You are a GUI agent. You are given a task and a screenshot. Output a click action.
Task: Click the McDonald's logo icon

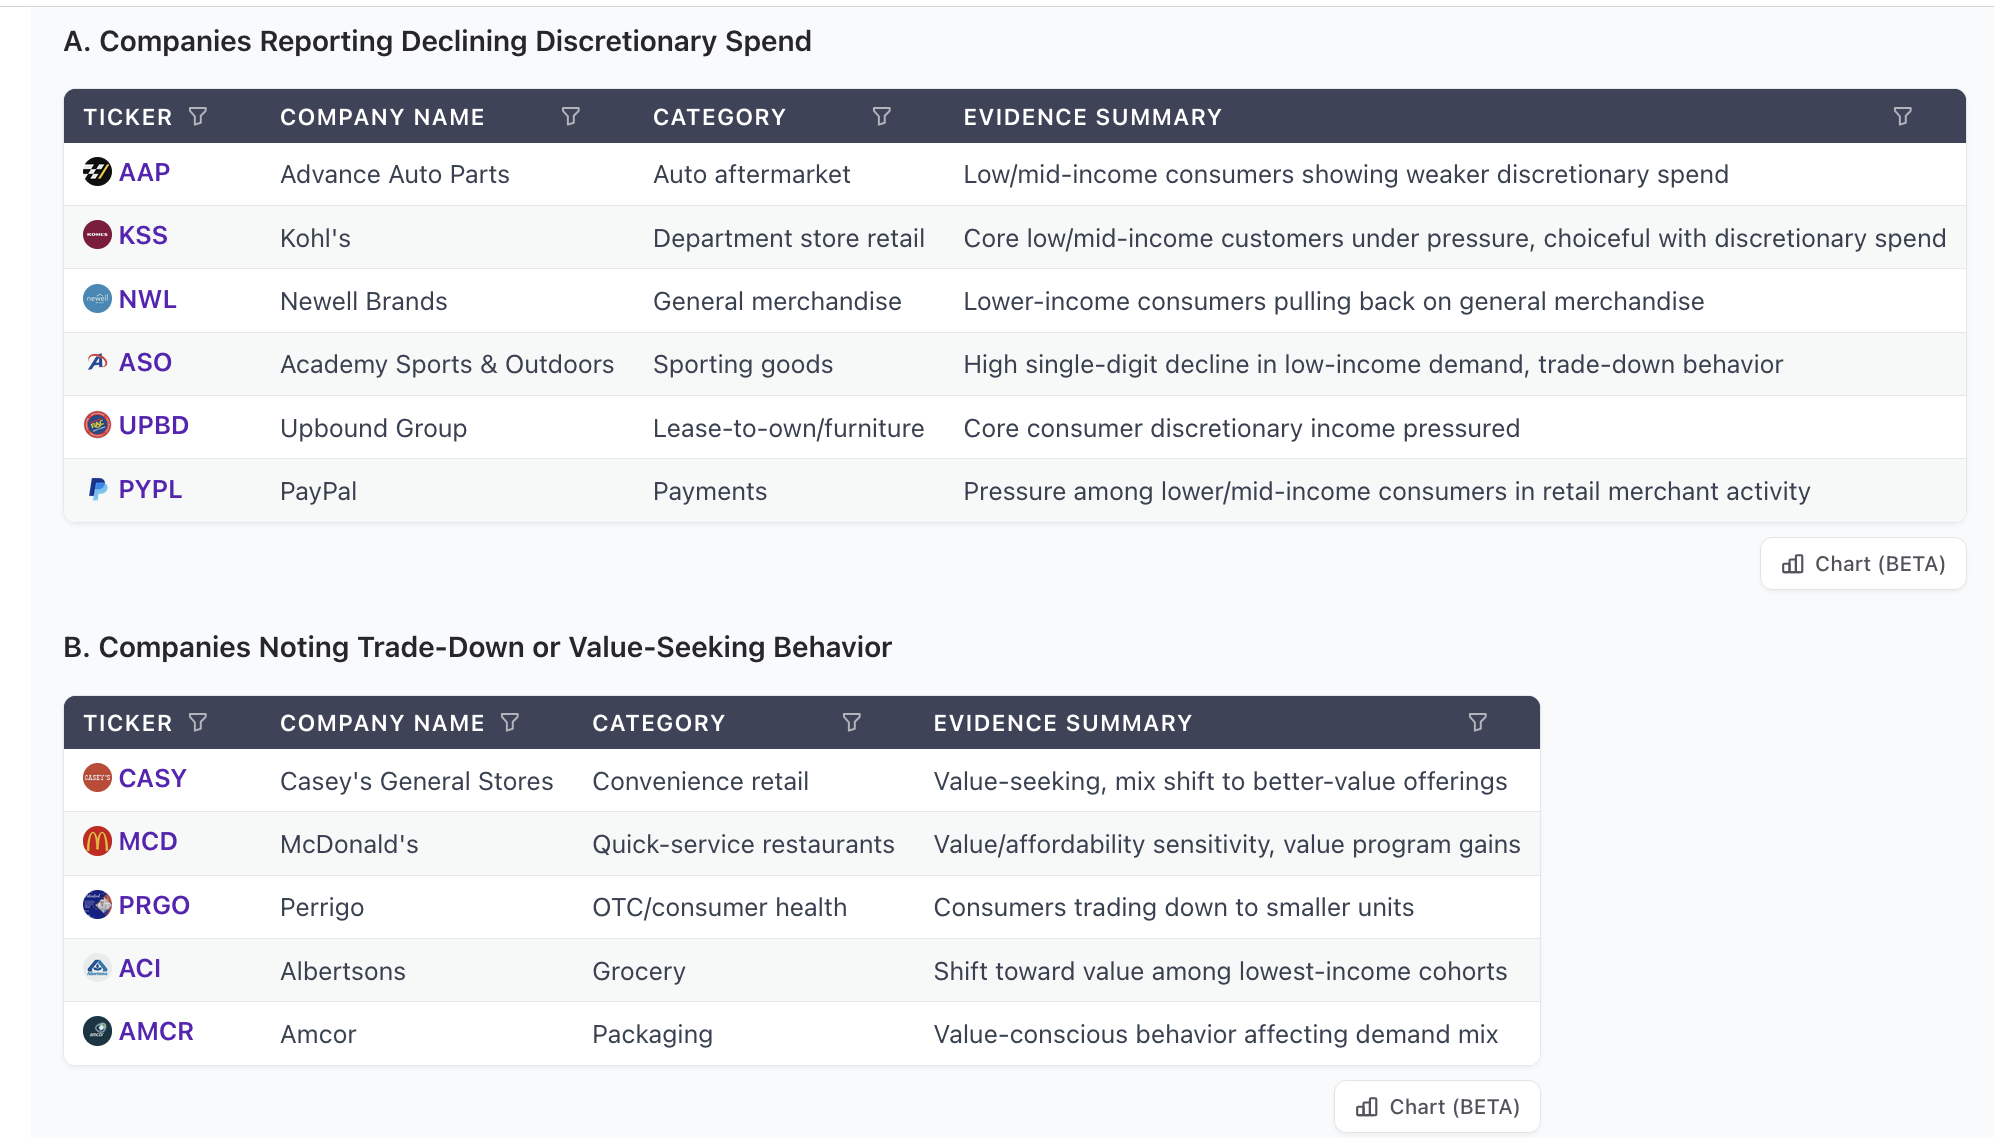coord(97,842)
